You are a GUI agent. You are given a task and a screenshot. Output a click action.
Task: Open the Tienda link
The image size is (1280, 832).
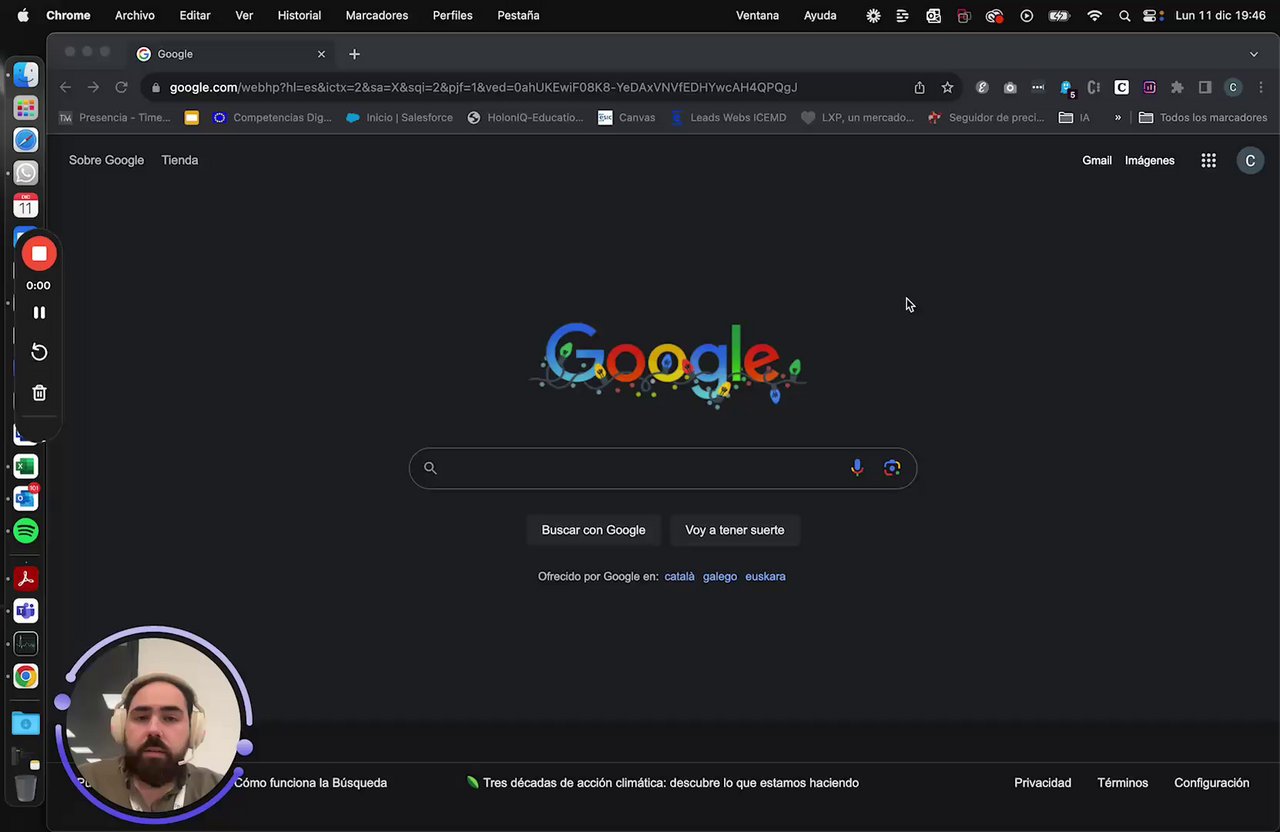point(180,160)
